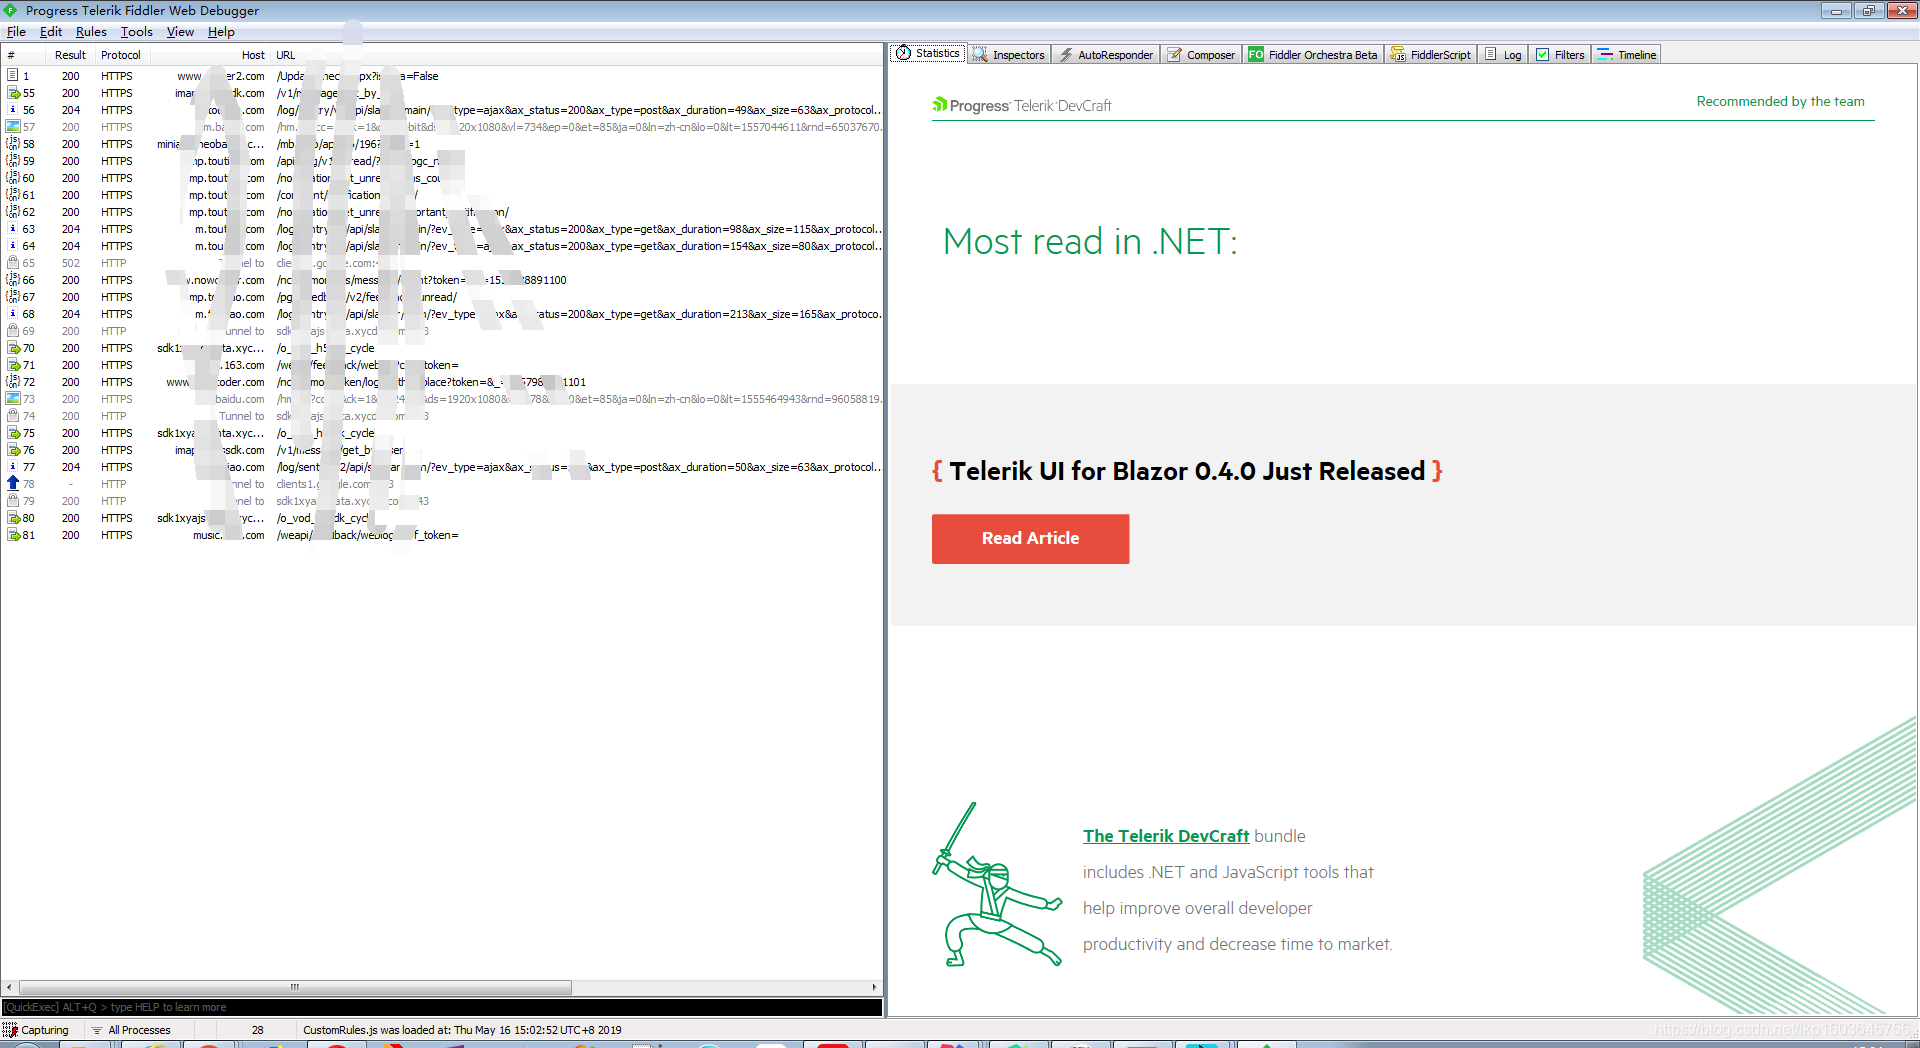Viewport: 1920px width, 1048px height.
Task: Click the JSON icon of session 60
Action: (x=13, y=178)
